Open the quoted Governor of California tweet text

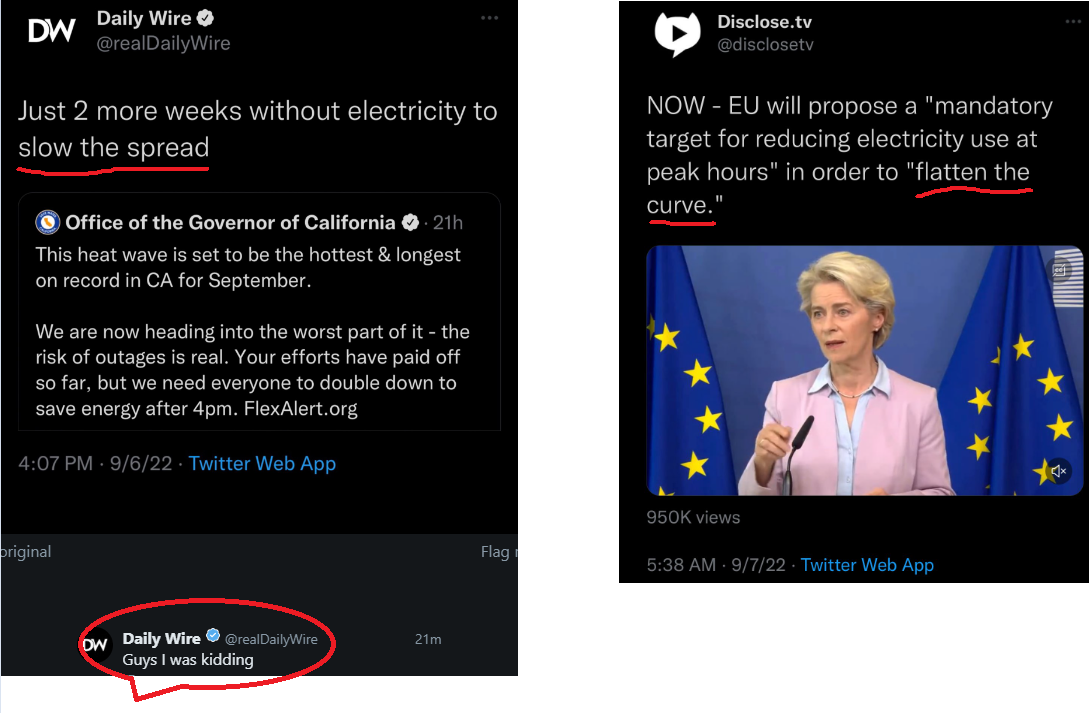tap(250, 331)
